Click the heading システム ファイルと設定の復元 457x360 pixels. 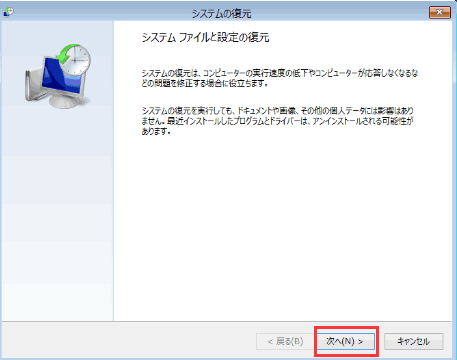click(x=205, y=38)
